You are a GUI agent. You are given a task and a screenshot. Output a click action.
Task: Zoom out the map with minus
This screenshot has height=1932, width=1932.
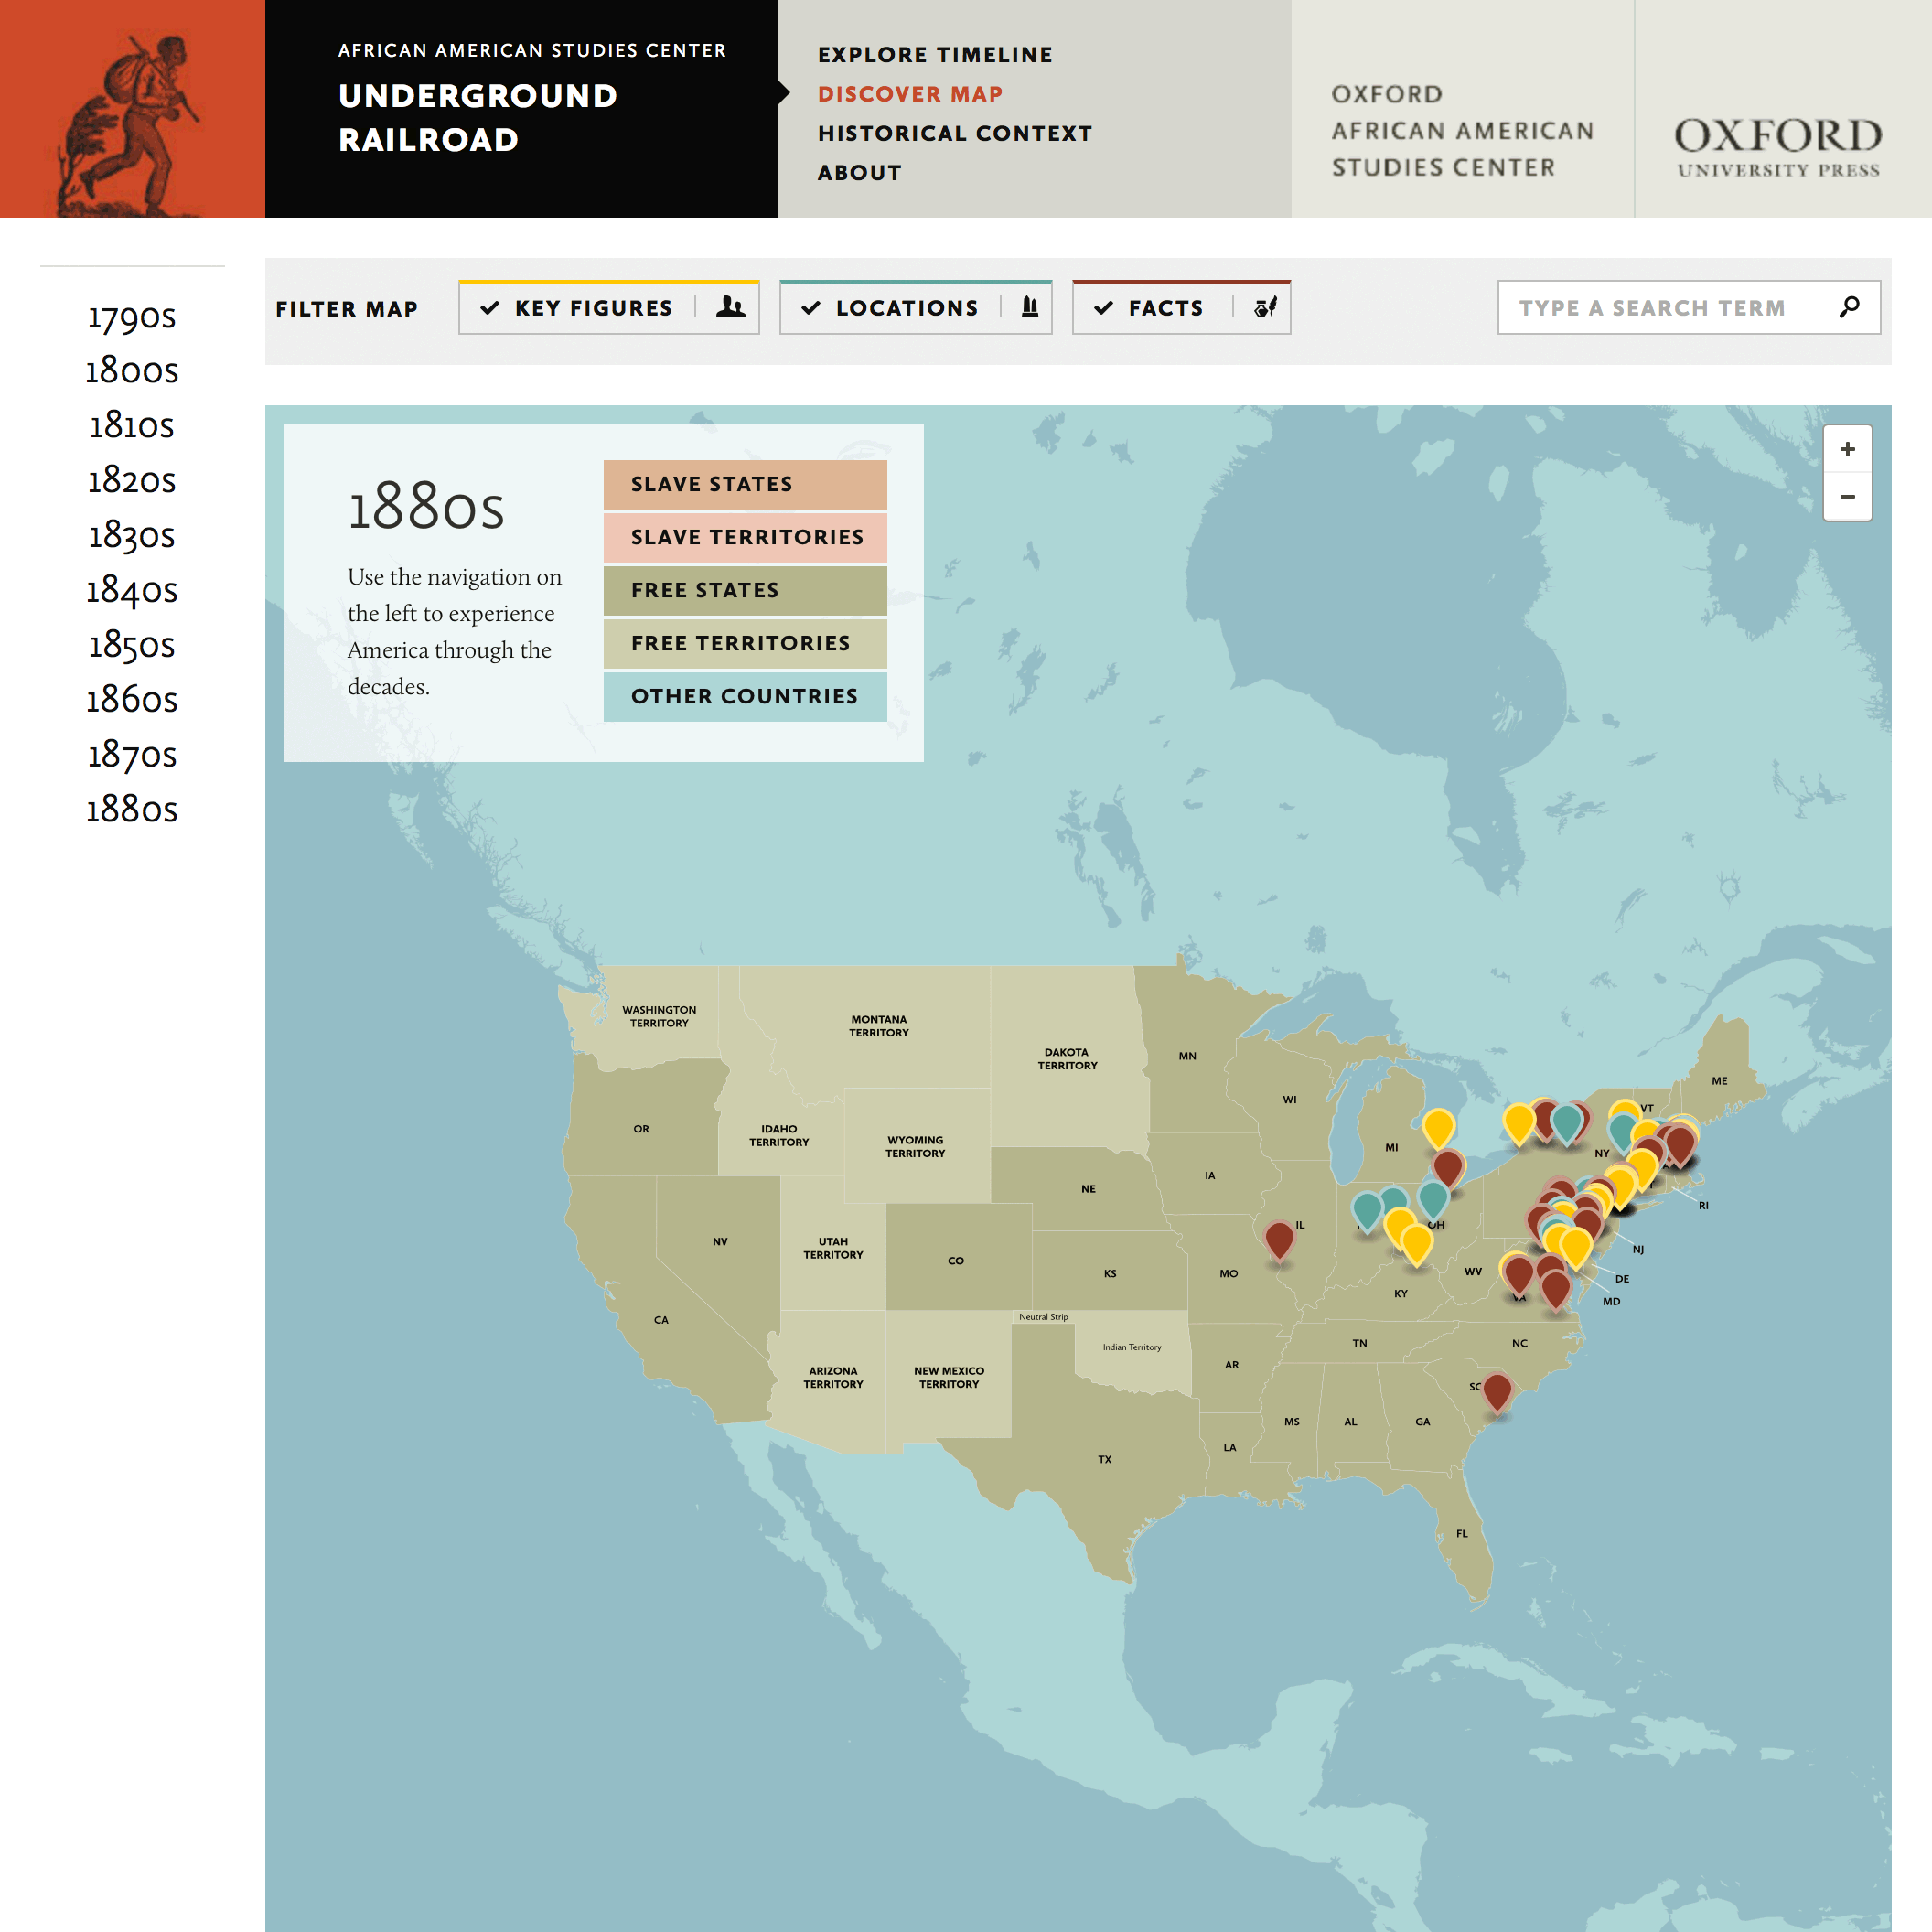pyautogui.click(x=1847, y=497)
